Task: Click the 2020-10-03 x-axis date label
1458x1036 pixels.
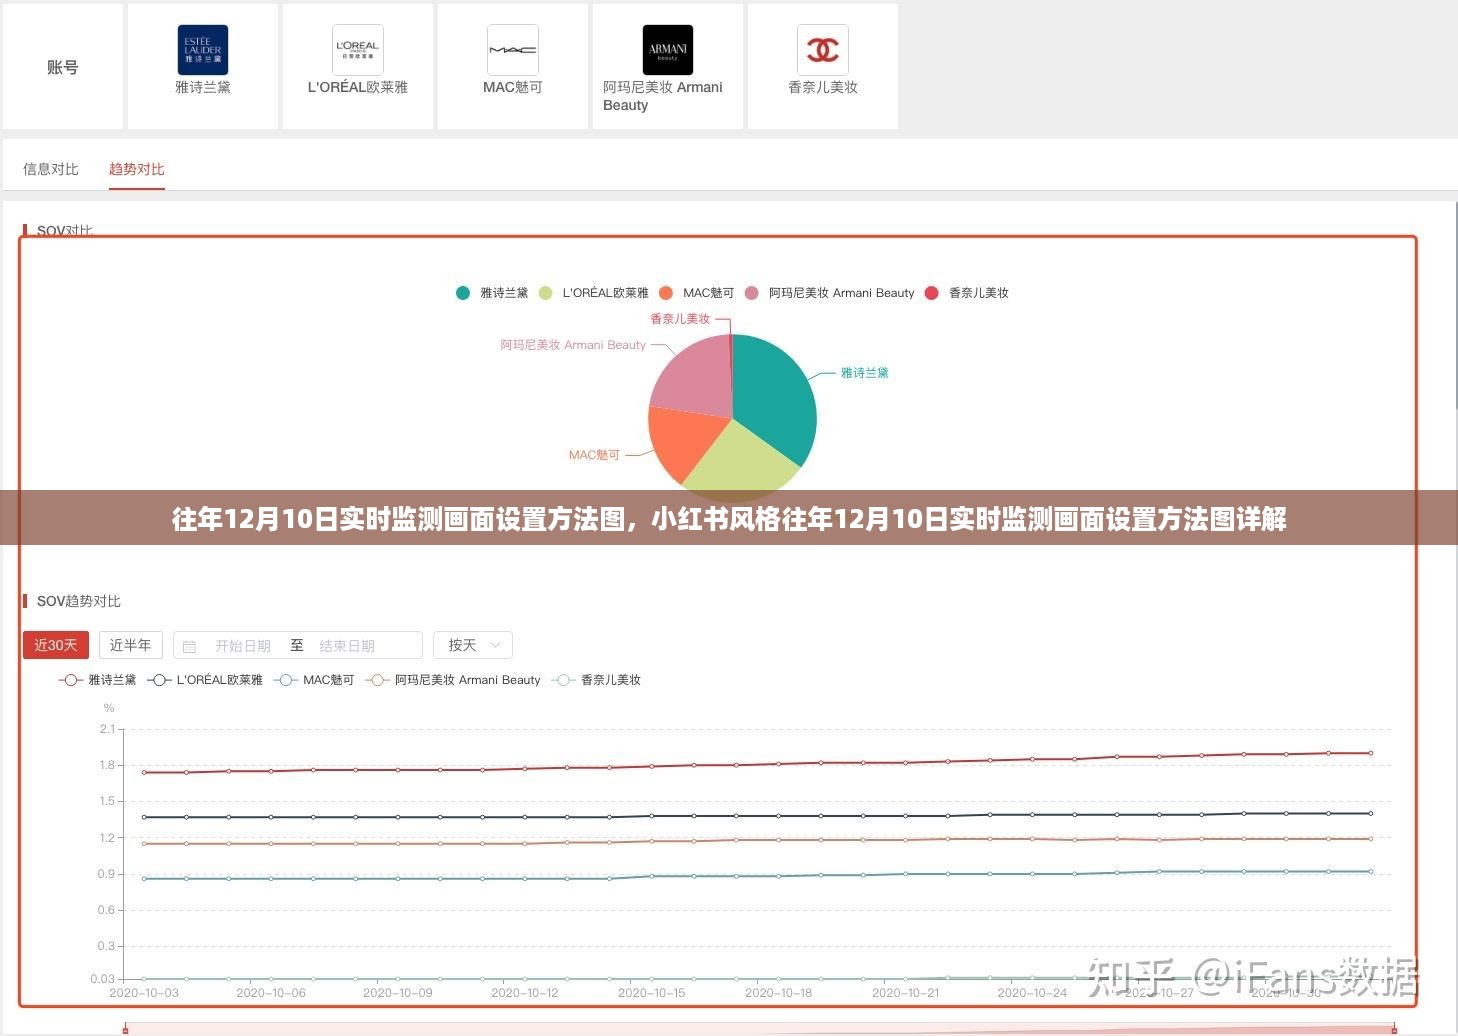Action: pyautogui.click(x=144, y=993)
